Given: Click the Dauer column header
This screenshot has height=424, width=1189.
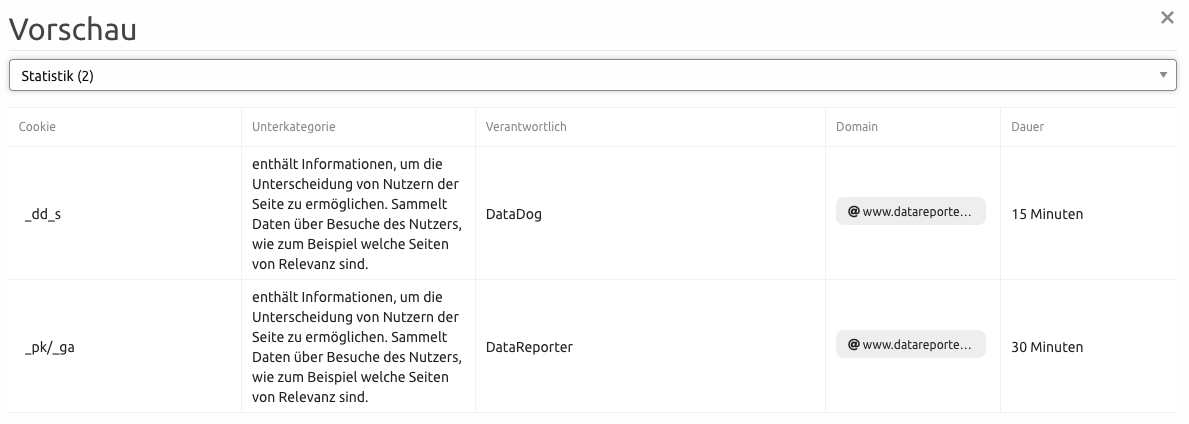Looking at the screenshot, I should coord(1027,127).
